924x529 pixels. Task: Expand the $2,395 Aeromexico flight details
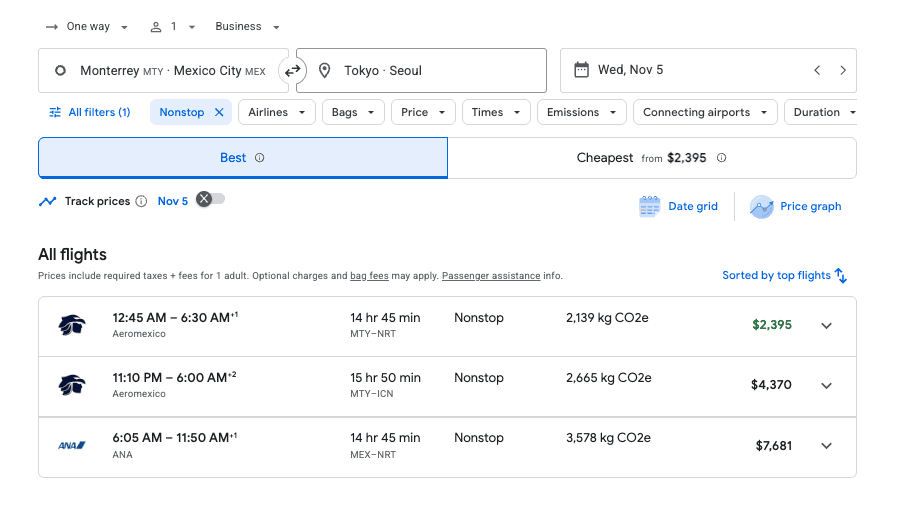tap(826, 325)
